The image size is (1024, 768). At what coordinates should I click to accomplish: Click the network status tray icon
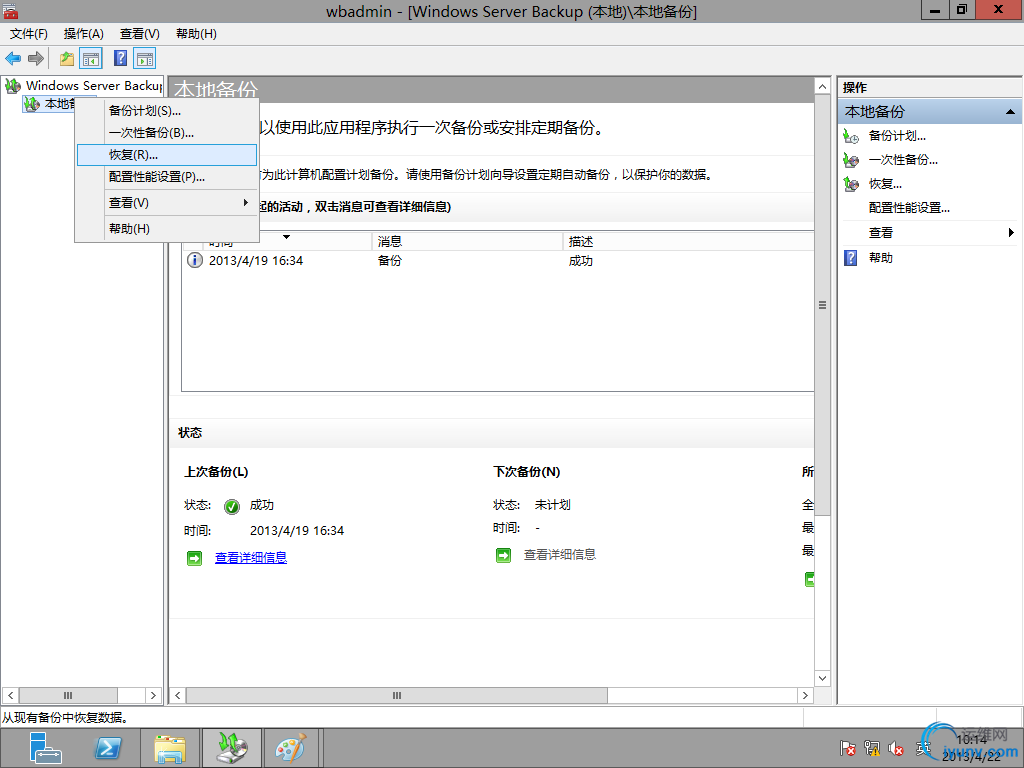click(x=872, y=748)
